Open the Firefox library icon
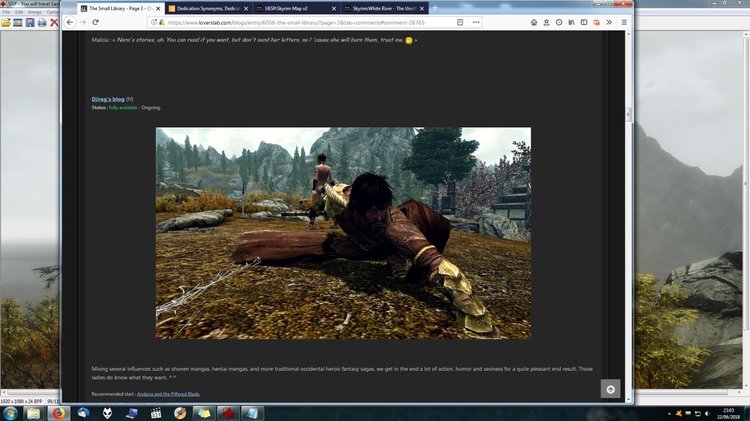 pyautogui.click(x=571, y=22)
